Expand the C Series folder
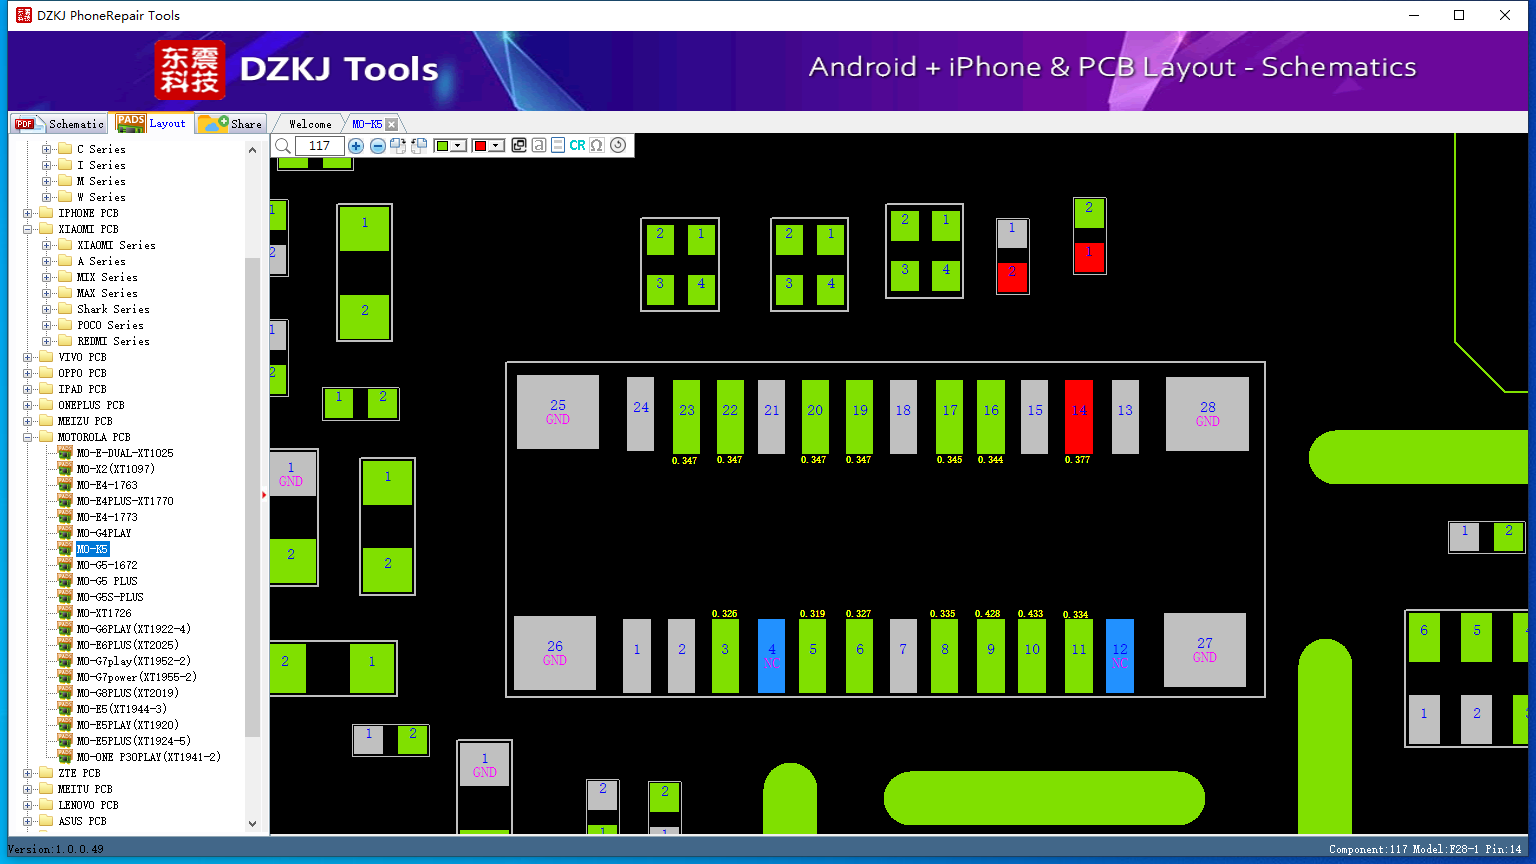 tap(46, 149)
